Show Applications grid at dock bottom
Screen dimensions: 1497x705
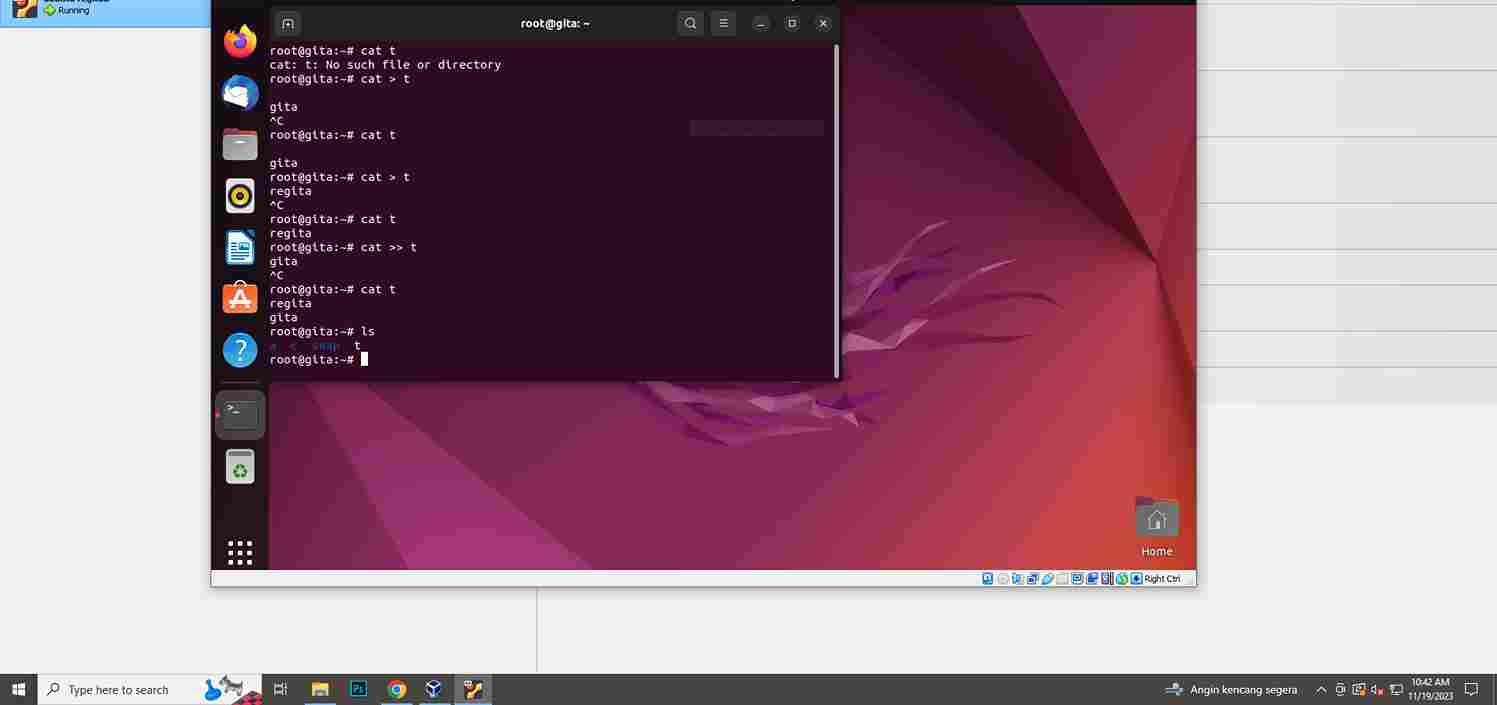240,553
